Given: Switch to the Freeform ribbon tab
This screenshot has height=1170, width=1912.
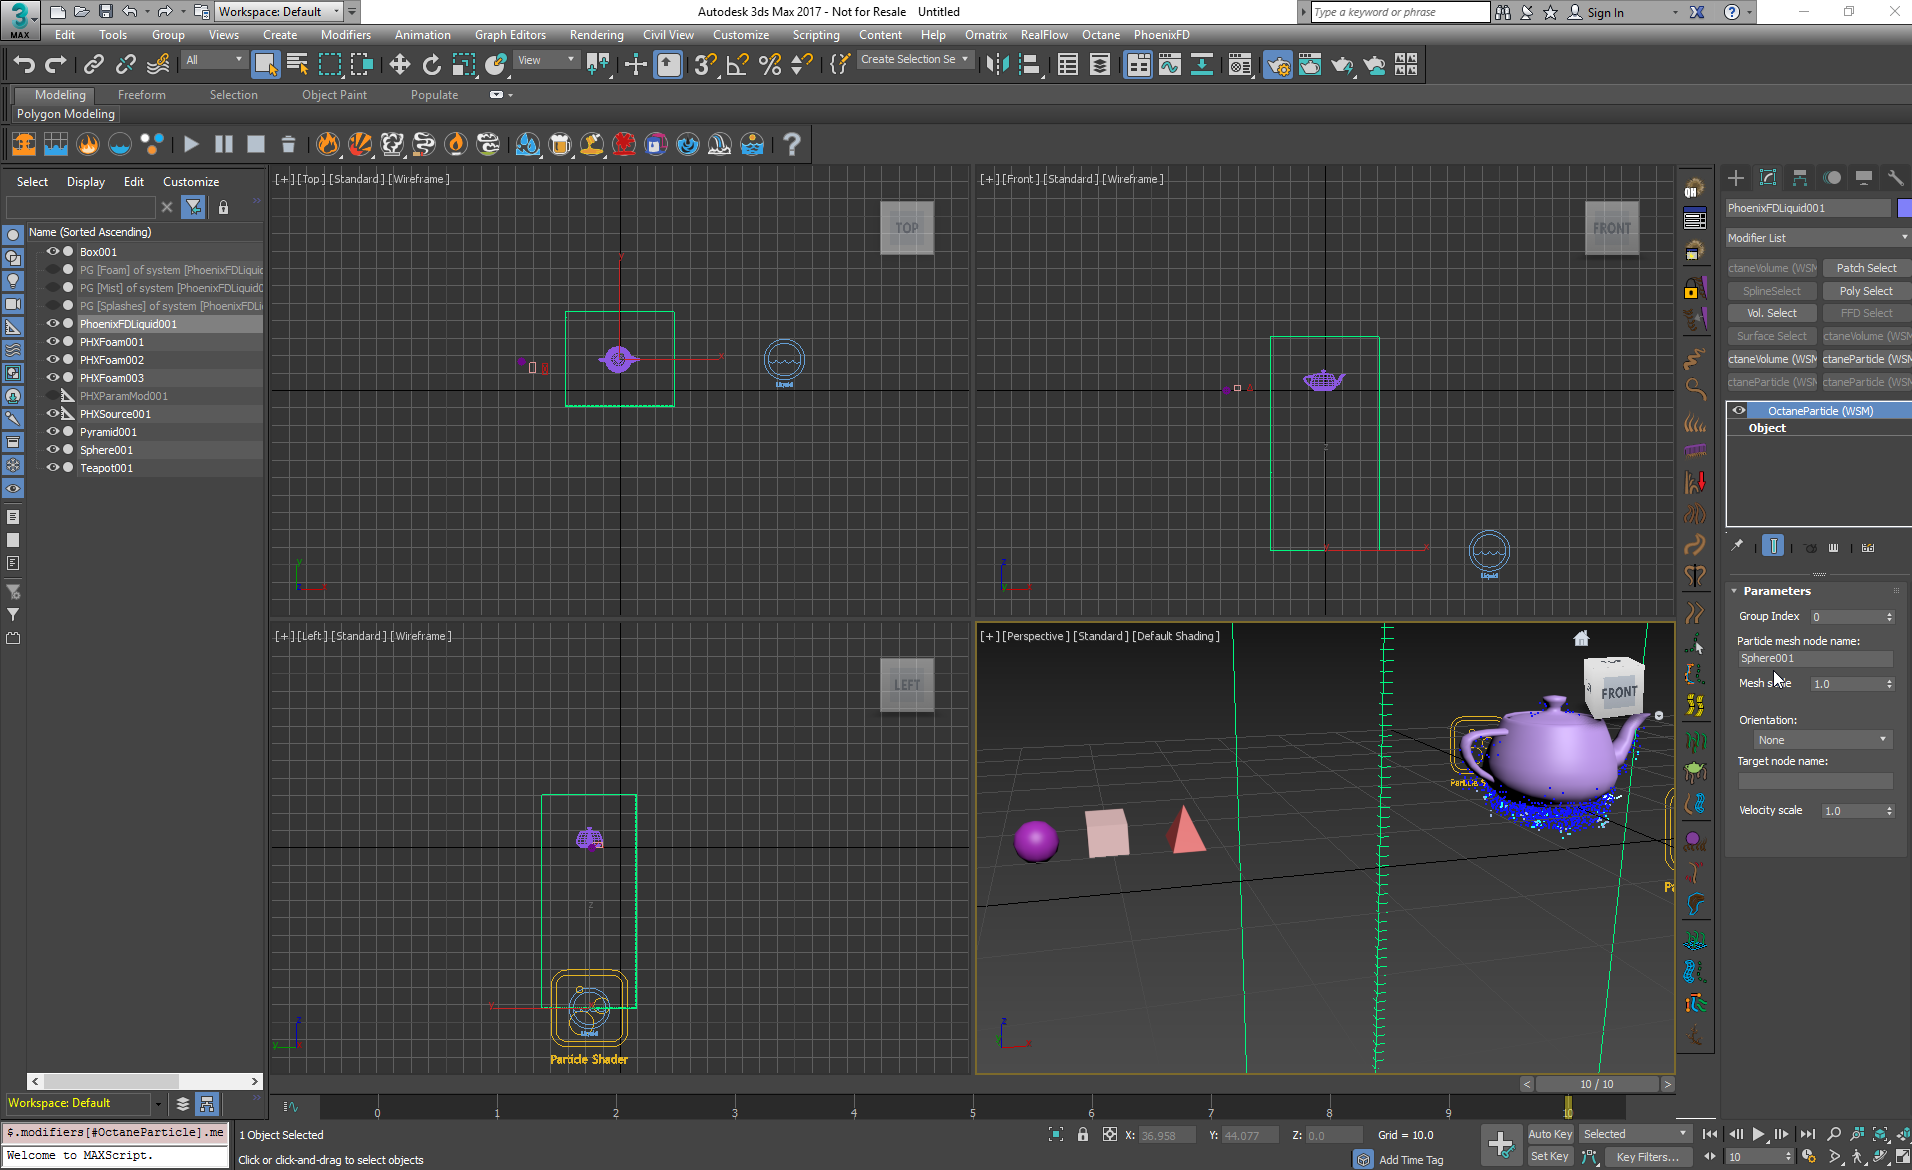Looking at the screenshot, I should pos(142,95).
